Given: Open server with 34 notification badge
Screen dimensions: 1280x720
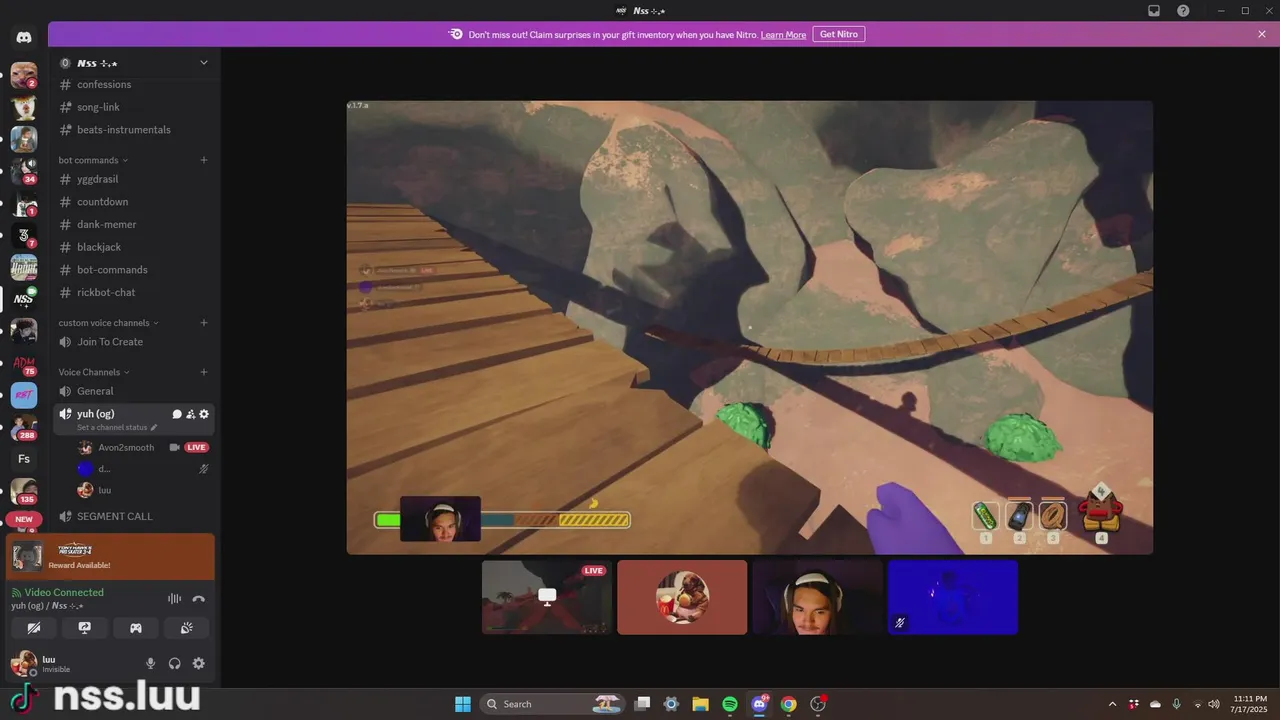Looking at the screenshot, I should coord(24,171).
